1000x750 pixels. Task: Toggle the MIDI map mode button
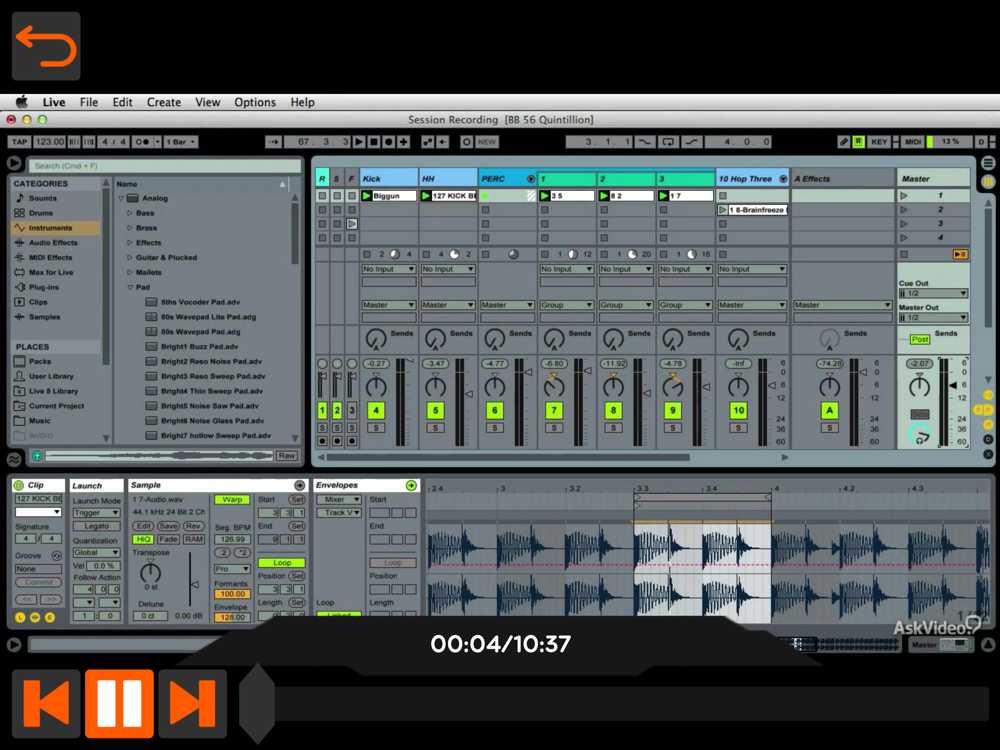(x=913, y=142)
